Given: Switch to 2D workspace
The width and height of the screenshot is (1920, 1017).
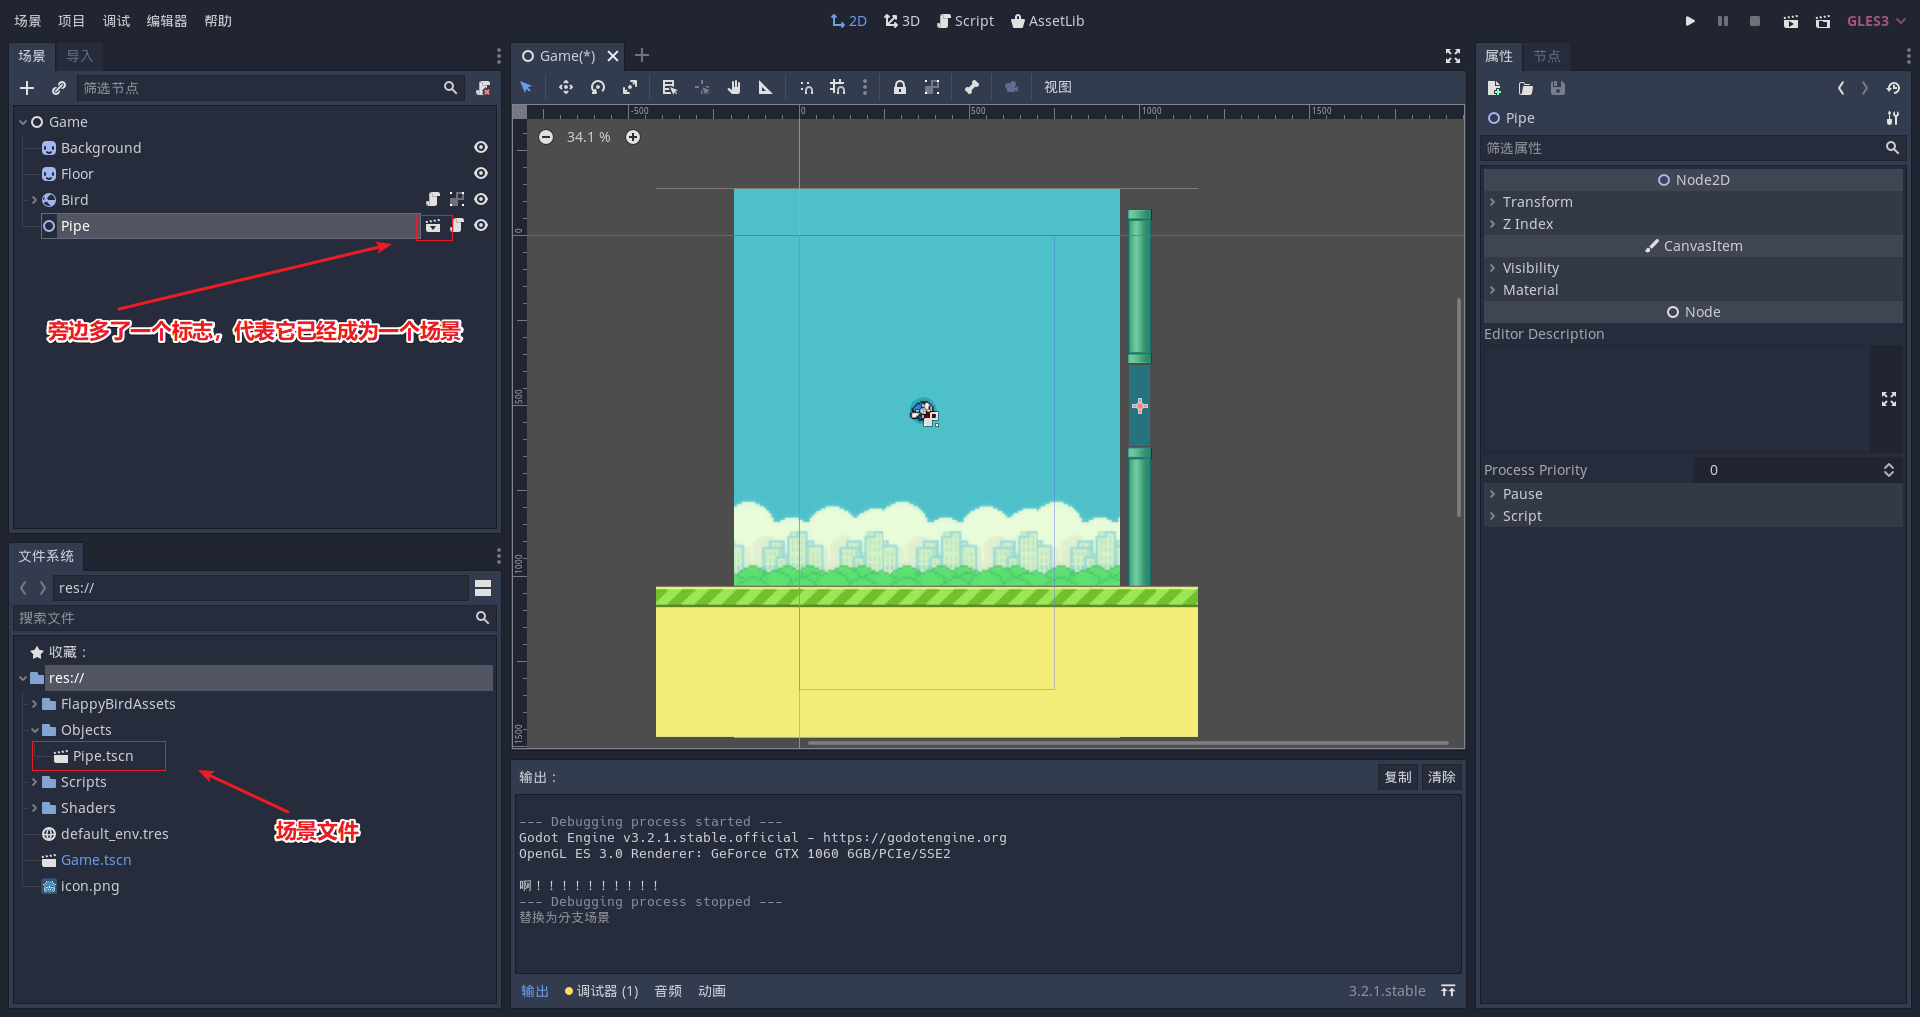Looking at the screenshot, I should [x=848, y=21].
